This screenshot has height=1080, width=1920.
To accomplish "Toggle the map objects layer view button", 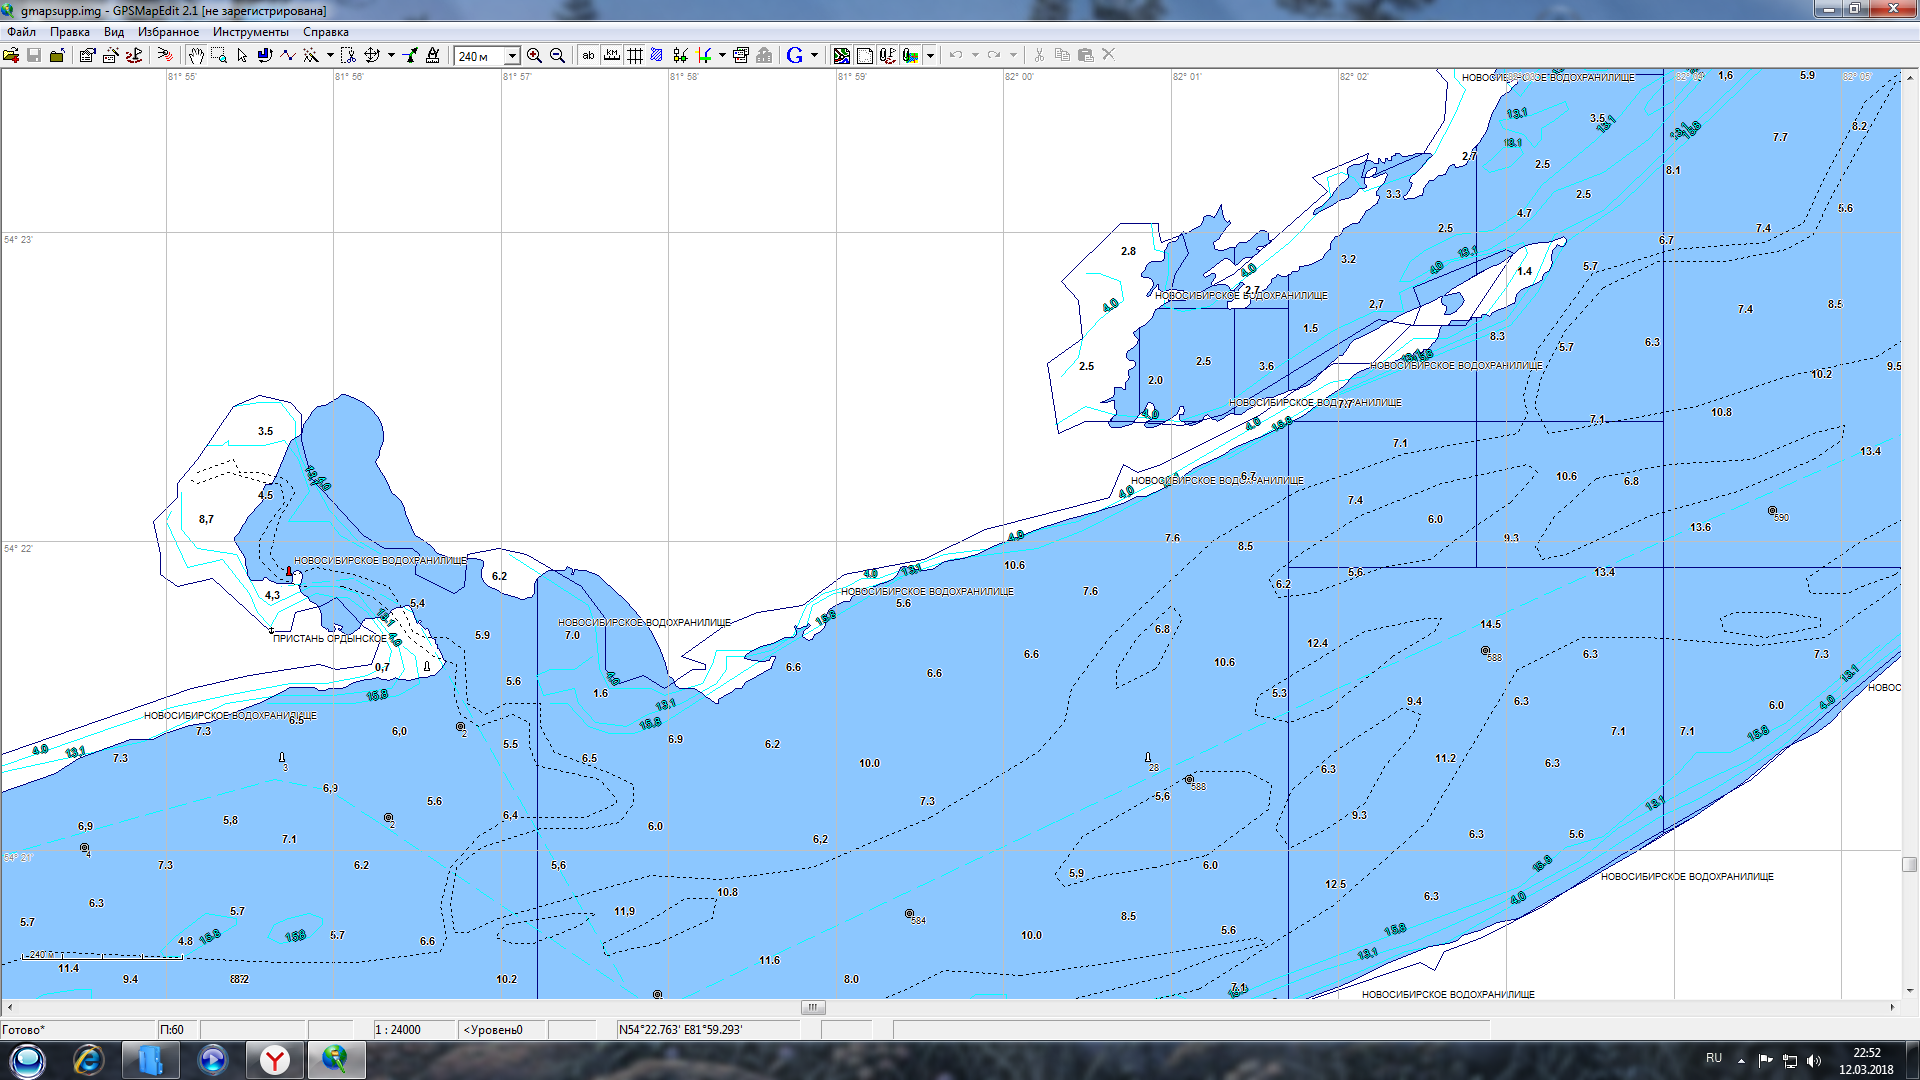I will click(x=842, y=55).
